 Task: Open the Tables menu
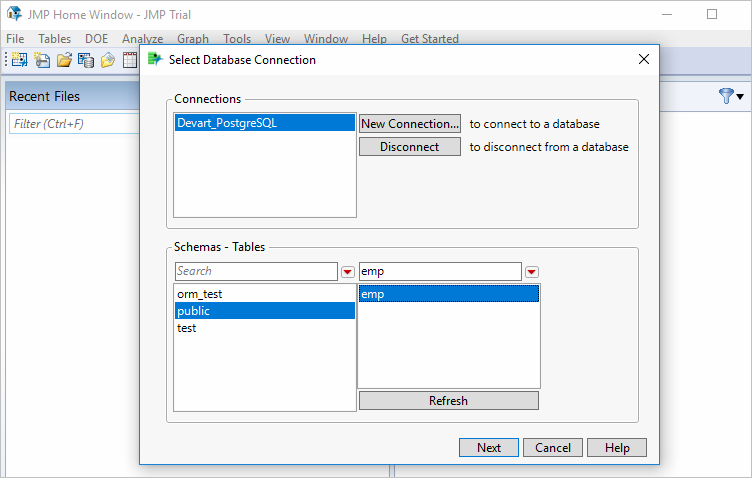coord(55,39)
